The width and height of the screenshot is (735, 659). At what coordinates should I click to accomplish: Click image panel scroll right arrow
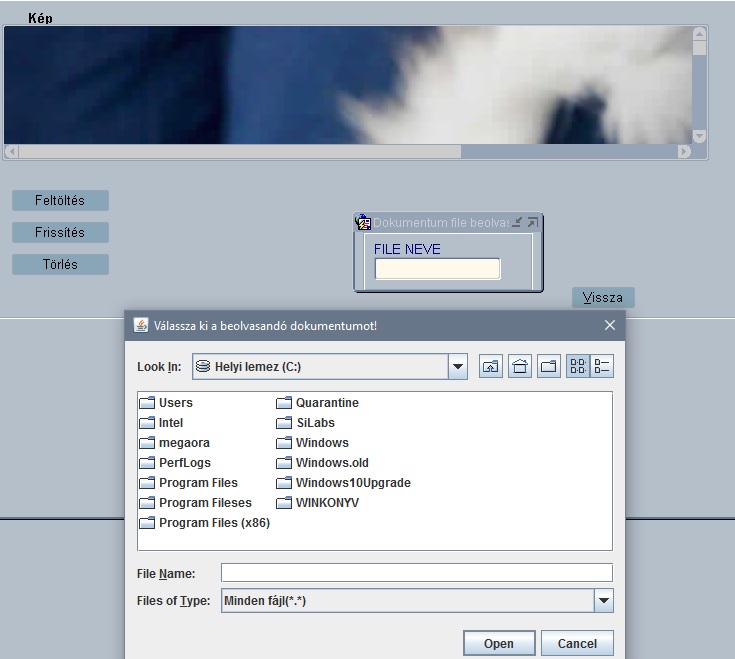(684, 152)
